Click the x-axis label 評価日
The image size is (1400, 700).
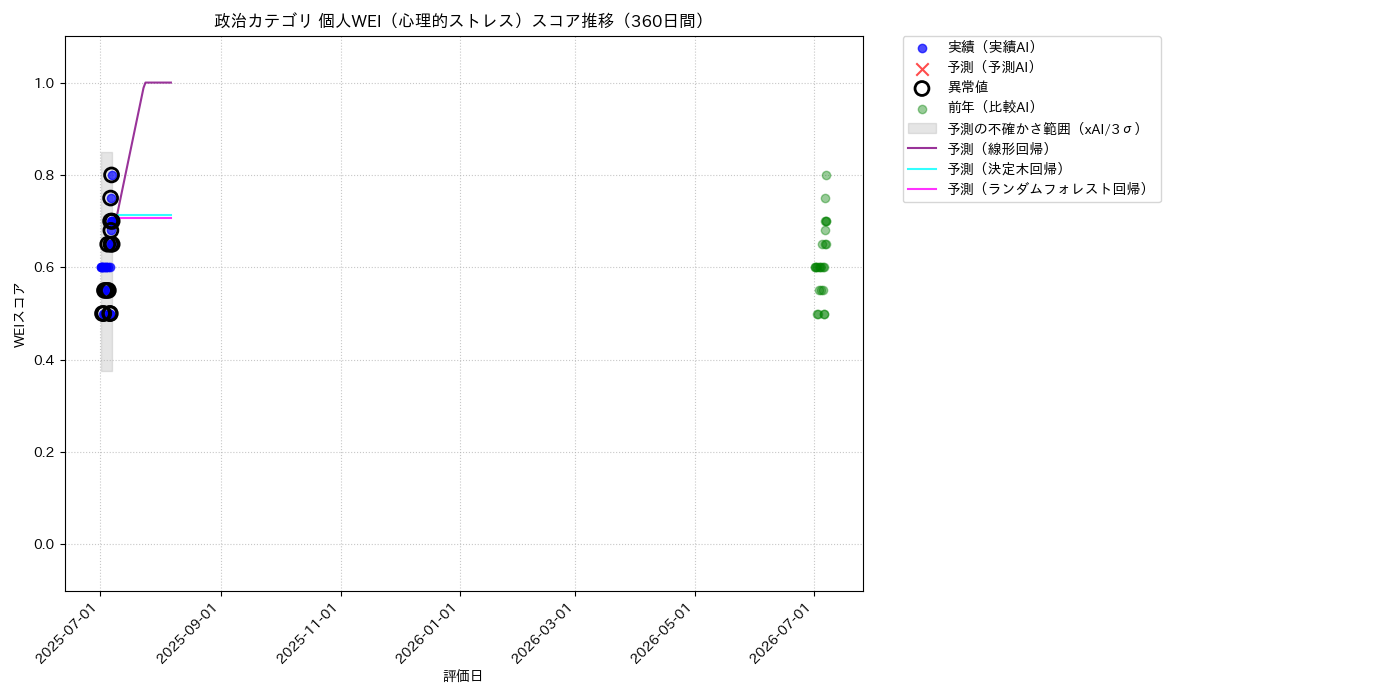click(463, 677)
